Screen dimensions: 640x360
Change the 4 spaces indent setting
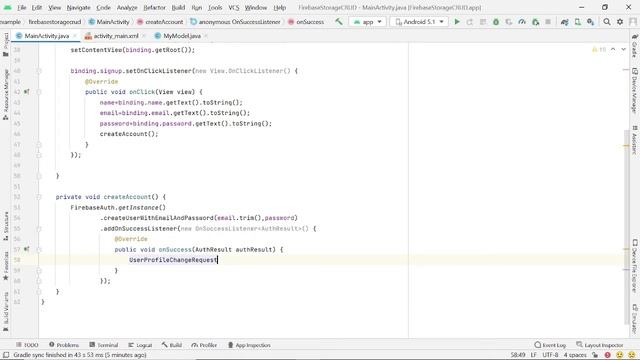click(575, 355)
